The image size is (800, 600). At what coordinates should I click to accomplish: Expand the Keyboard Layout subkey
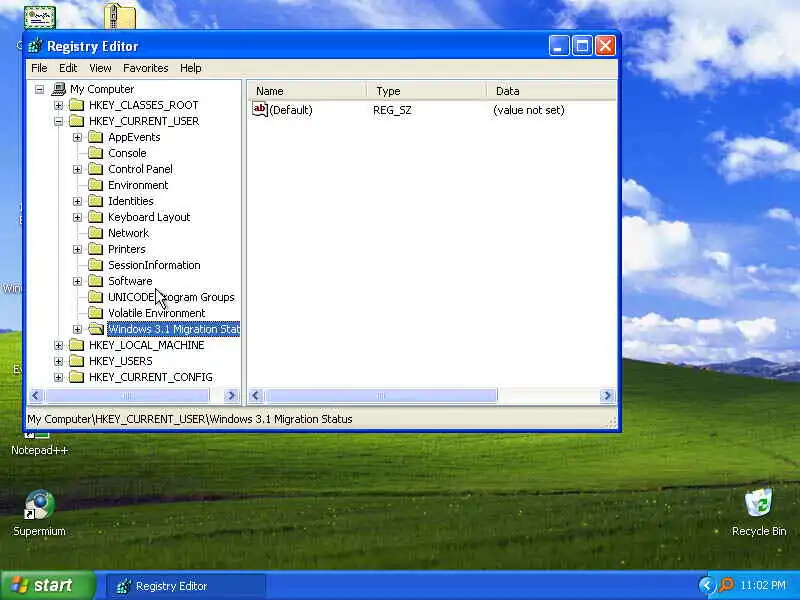77,217
